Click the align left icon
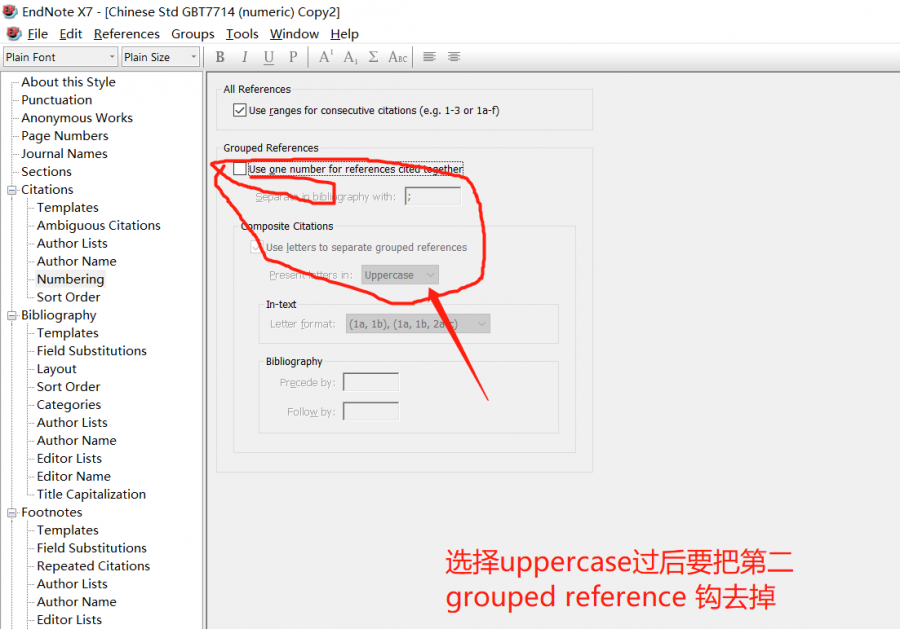The width and height of the screenshot is (900, 629). (x=429, y=57)
